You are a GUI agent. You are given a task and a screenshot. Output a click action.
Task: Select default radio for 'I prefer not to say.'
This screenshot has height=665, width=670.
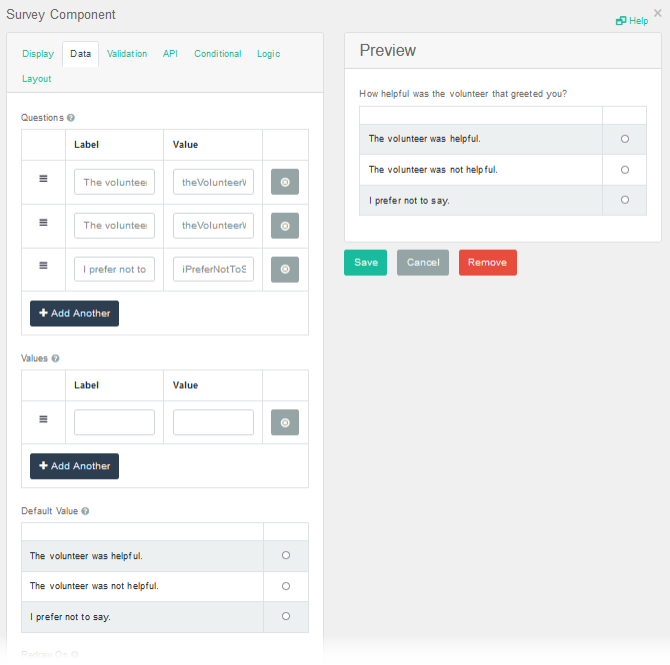click(286, 616)
